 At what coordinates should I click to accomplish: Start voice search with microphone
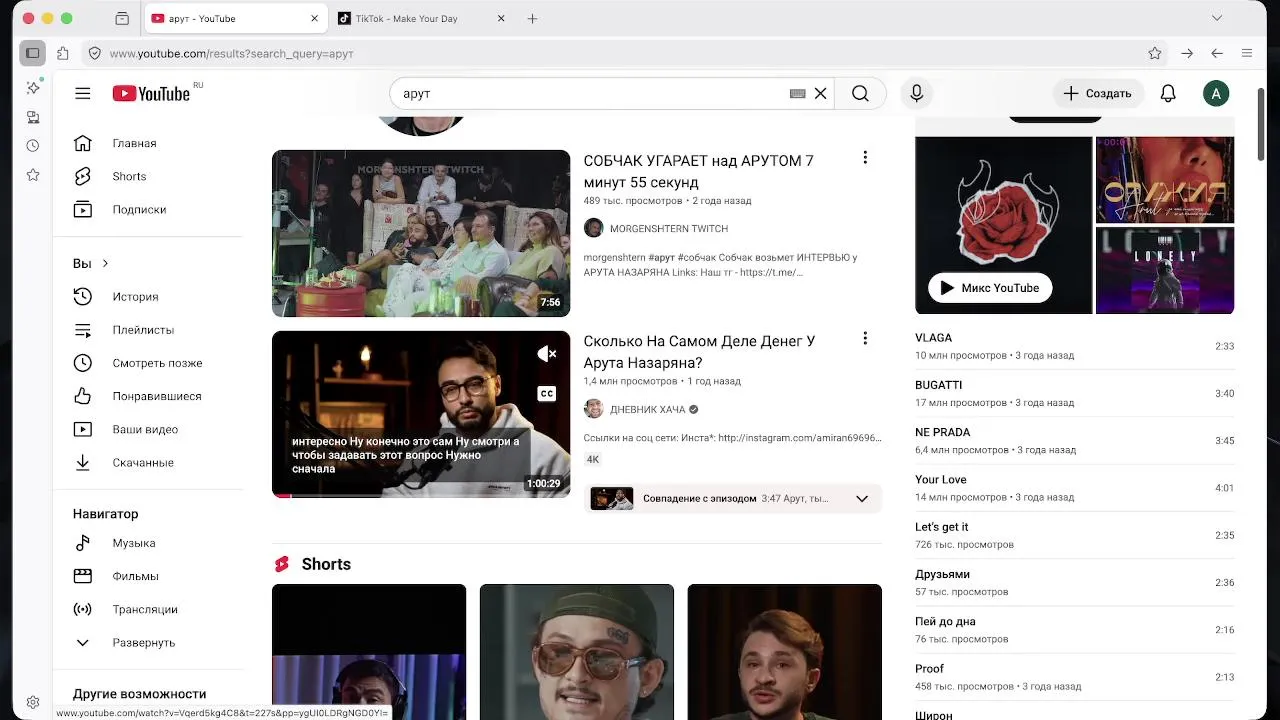click(916, 93)
